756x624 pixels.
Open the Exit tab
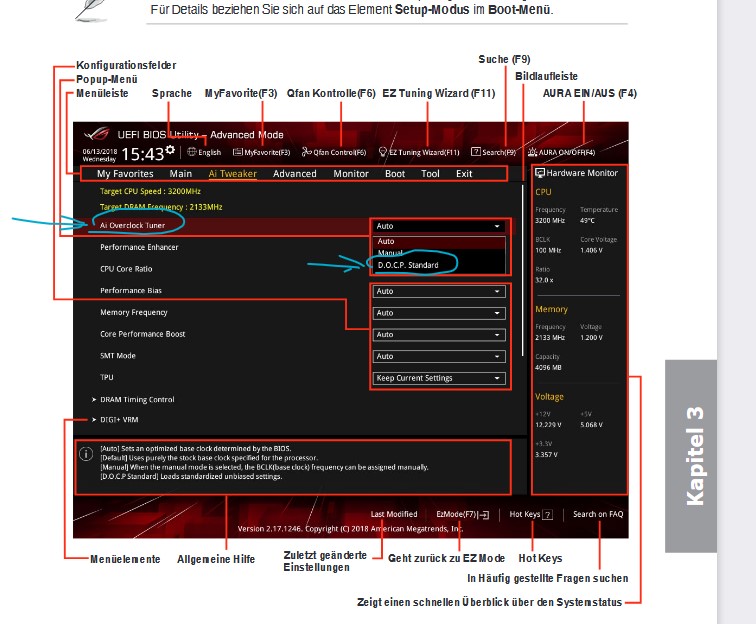point(464,174)
